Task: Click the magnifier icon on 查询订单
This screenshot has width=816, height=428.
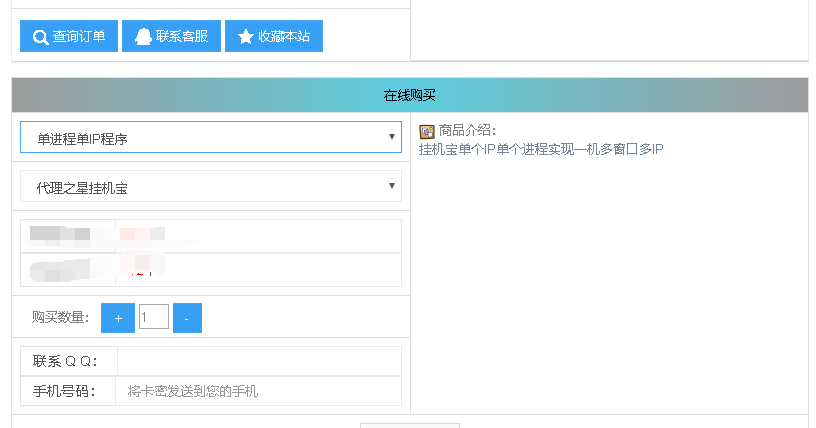Action: tap(40, 37)
